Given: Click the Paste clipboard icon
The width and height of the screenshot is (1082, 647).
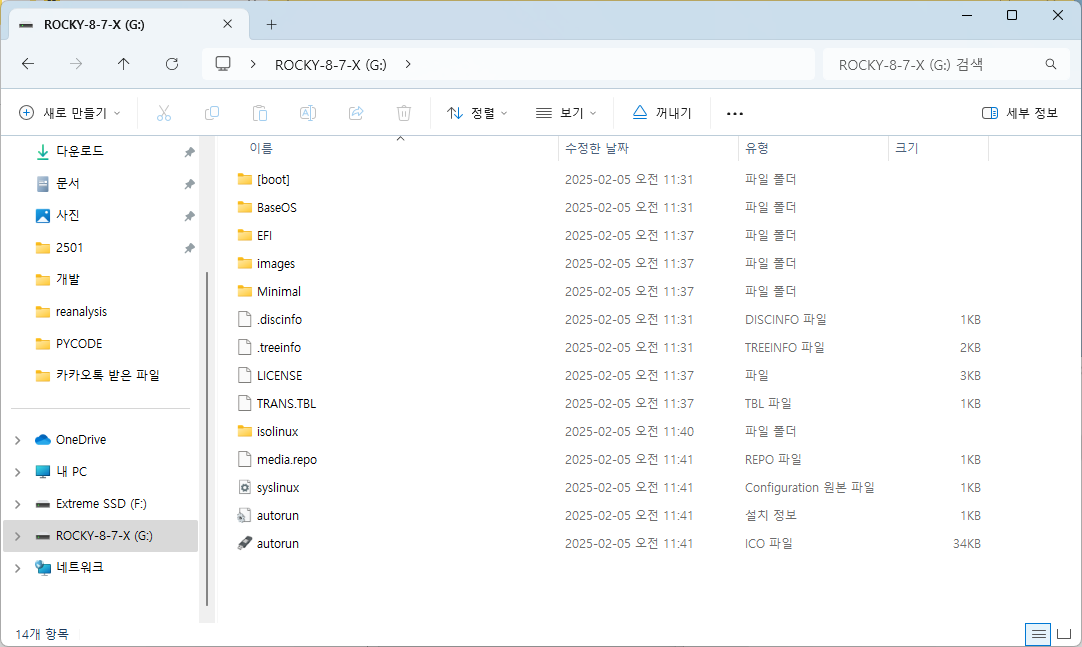Looking at the screenshot, I should [259, 113].
